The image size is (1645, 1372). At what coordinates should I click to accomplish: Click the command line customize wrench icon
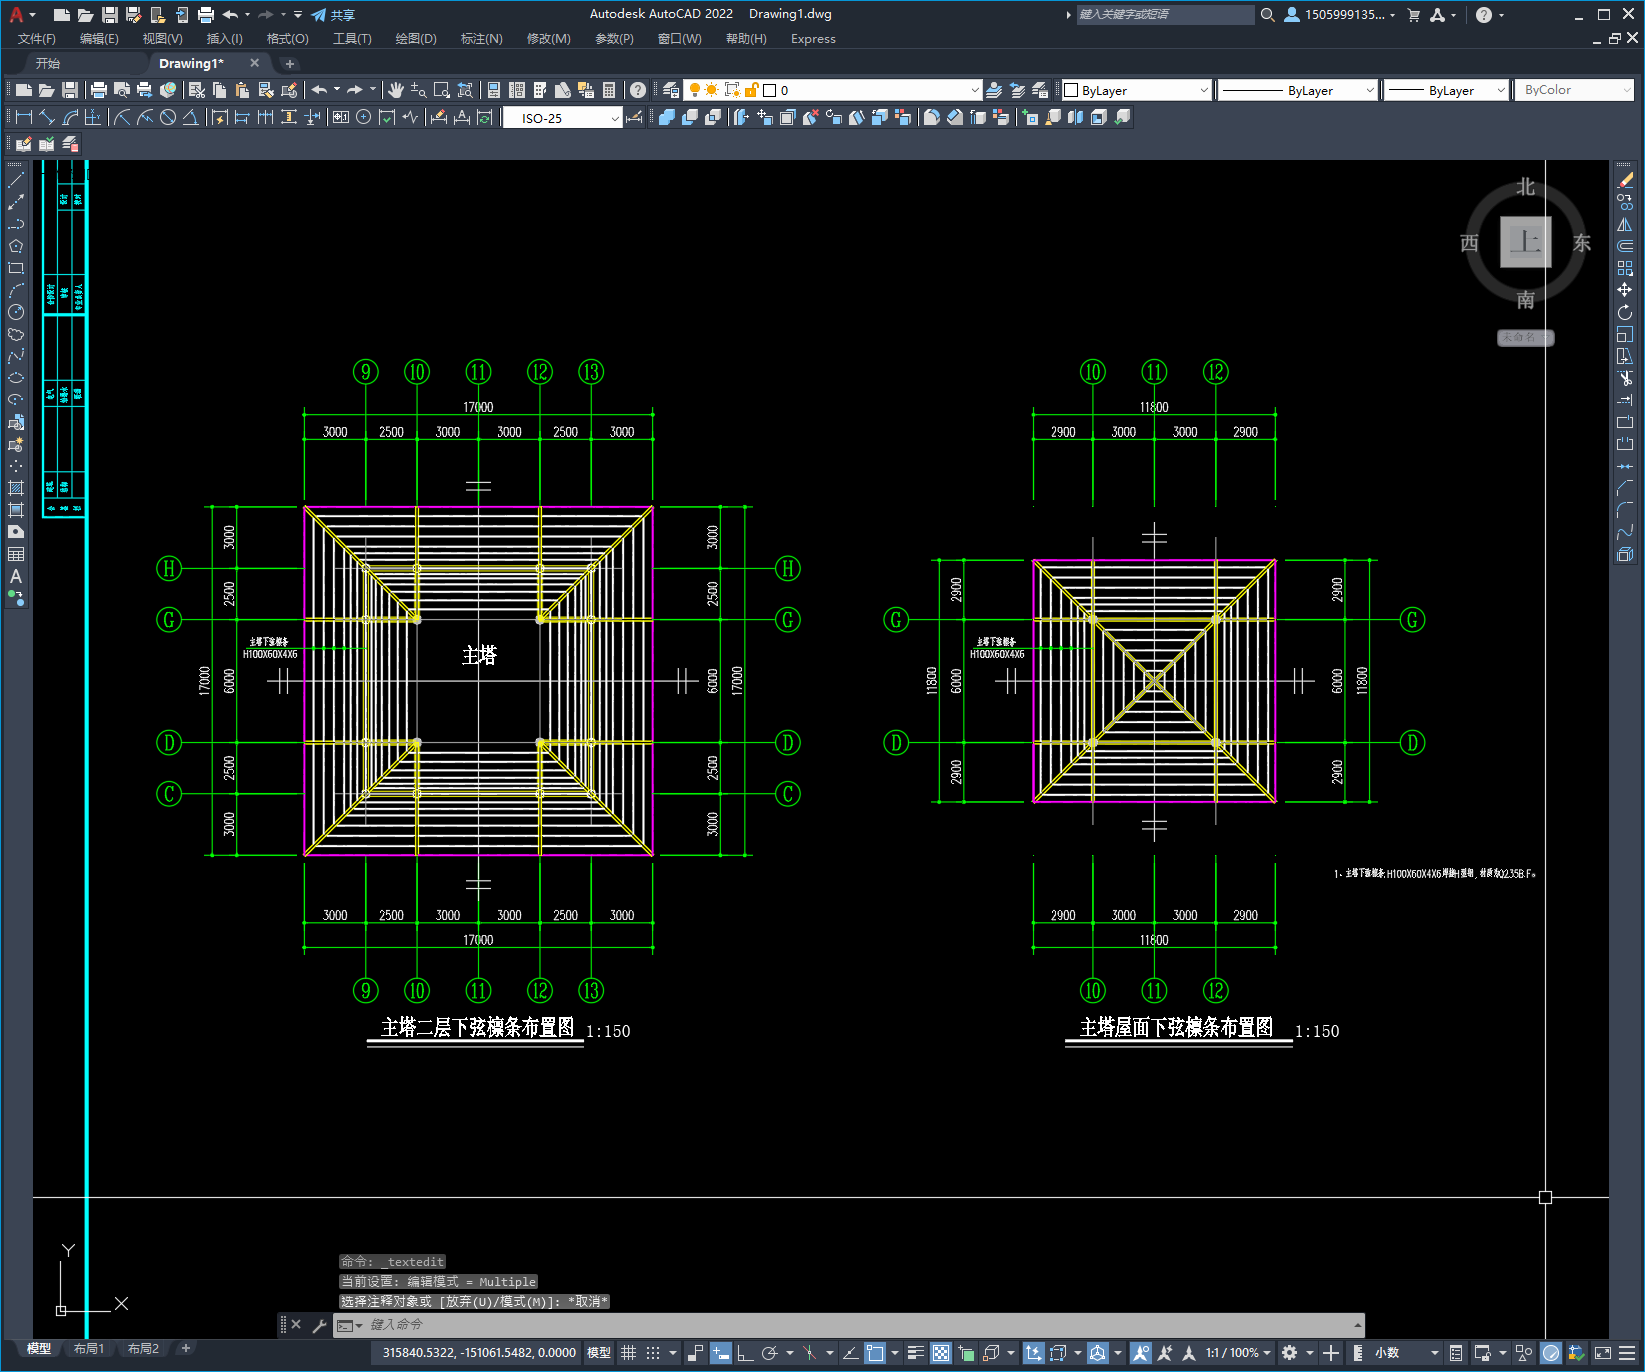click(320, 1325)
